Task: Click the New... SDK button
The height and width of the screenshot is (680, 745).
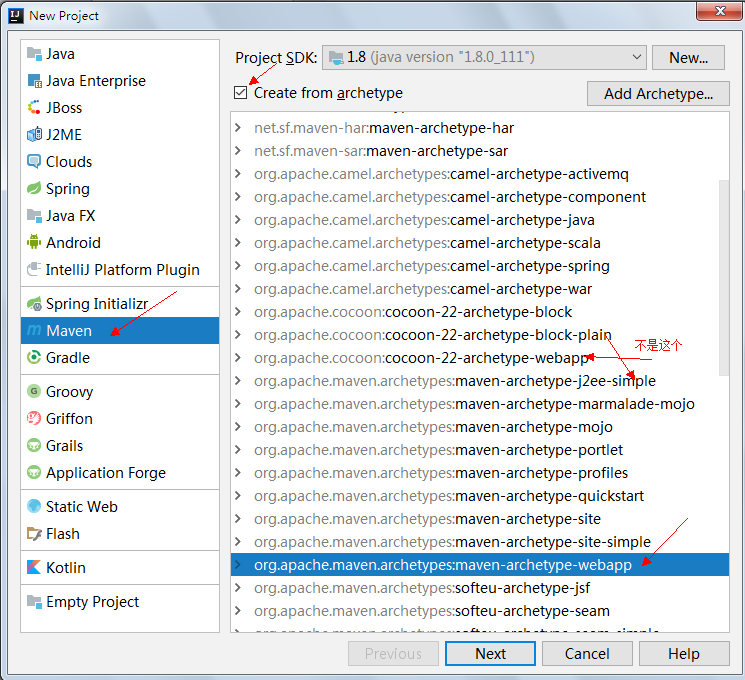Action: coord(688,57)
